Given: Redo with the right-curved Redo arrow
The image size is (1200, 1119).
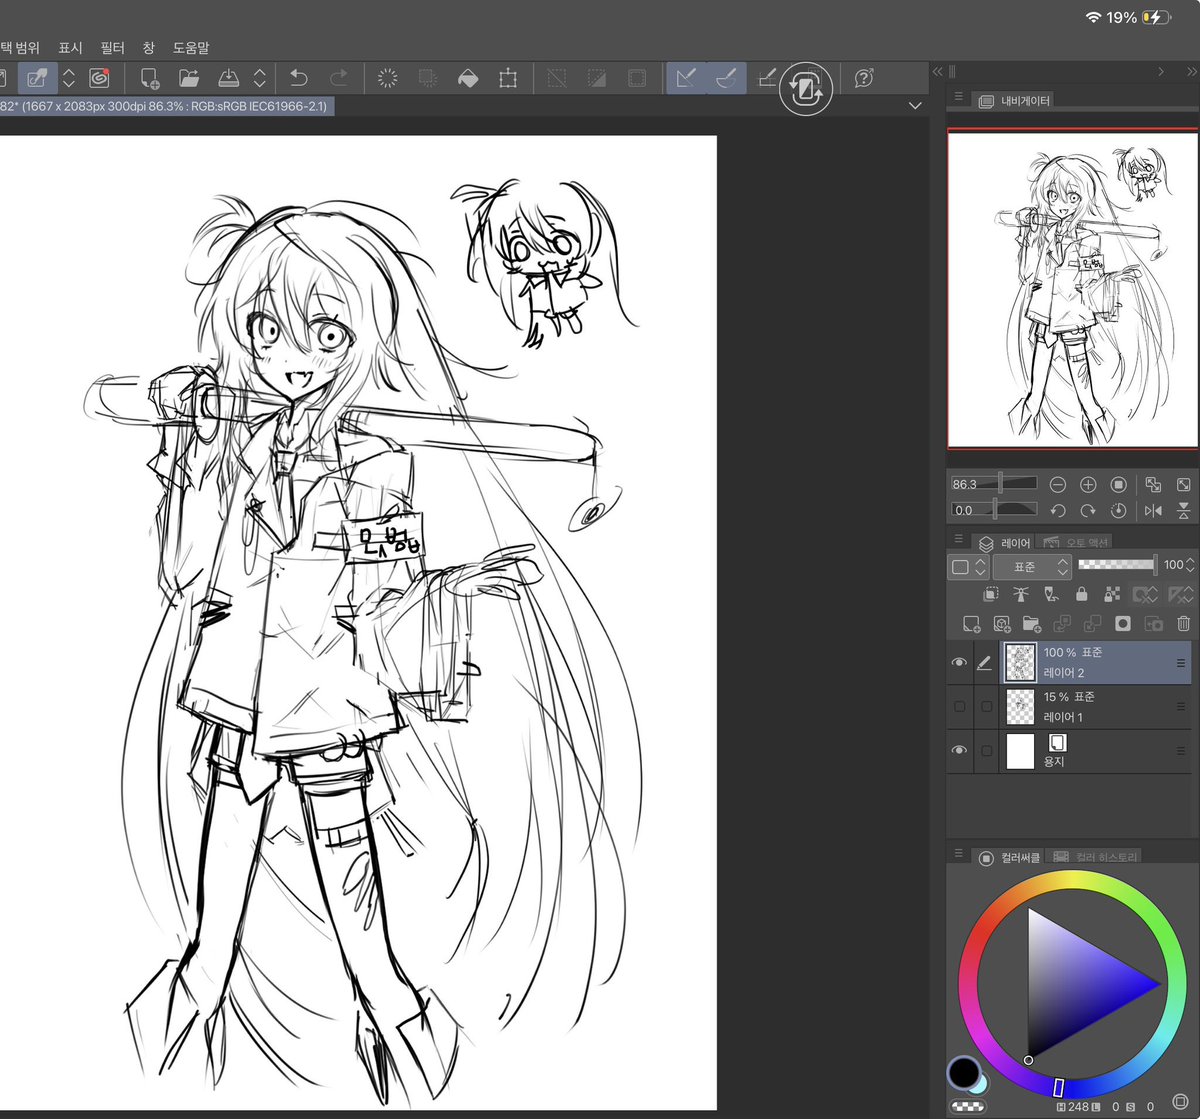Looking at the screenshot, I should click(x=339, y=78).
